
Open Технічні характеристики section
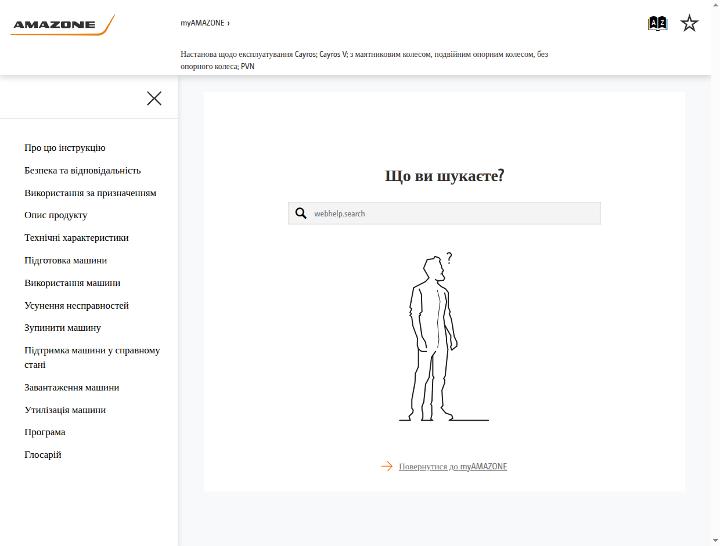76,238
